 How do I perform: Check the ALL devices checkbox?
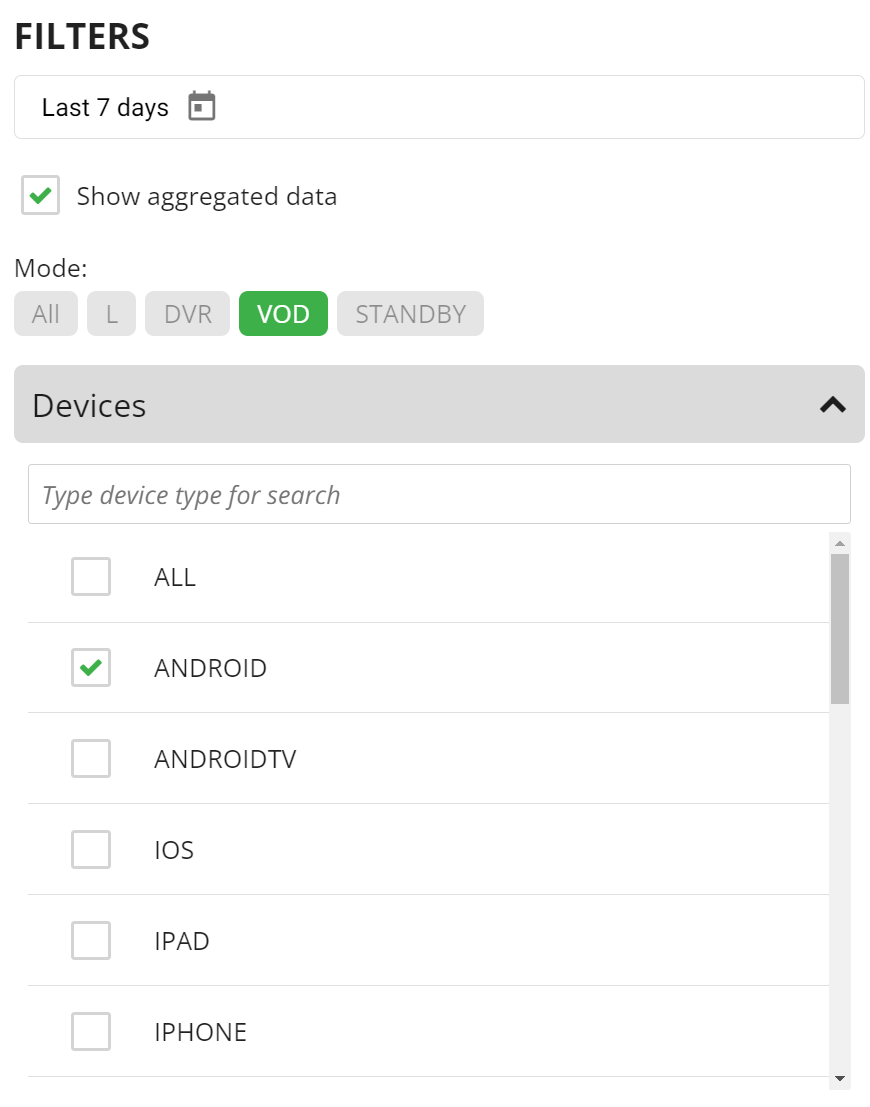91,576
